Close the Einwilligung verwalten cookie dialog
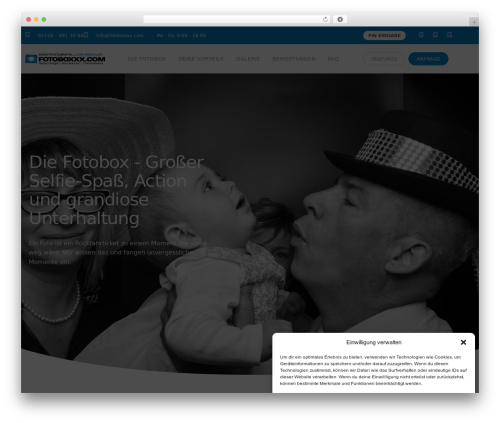500x423 pixels. pyautogui.click(x=463, y=342)
